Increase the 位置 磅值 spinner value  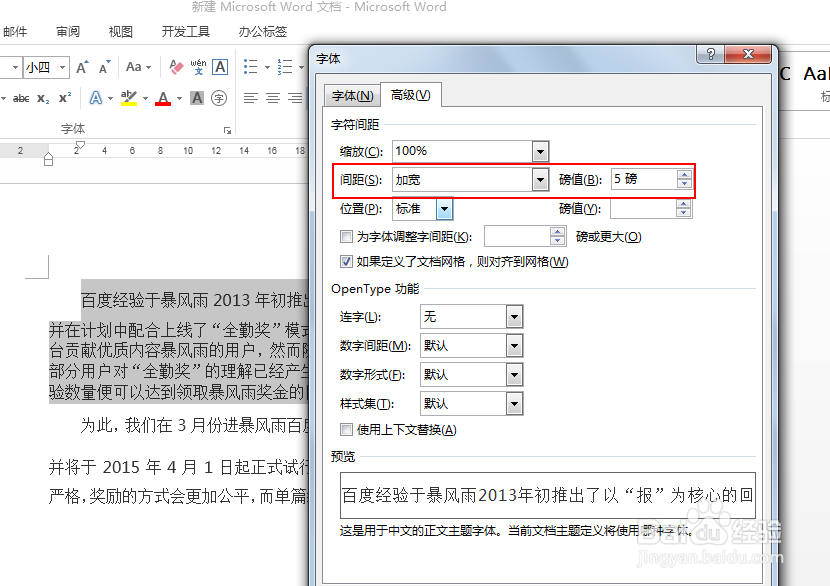click(x=683, y=204)
